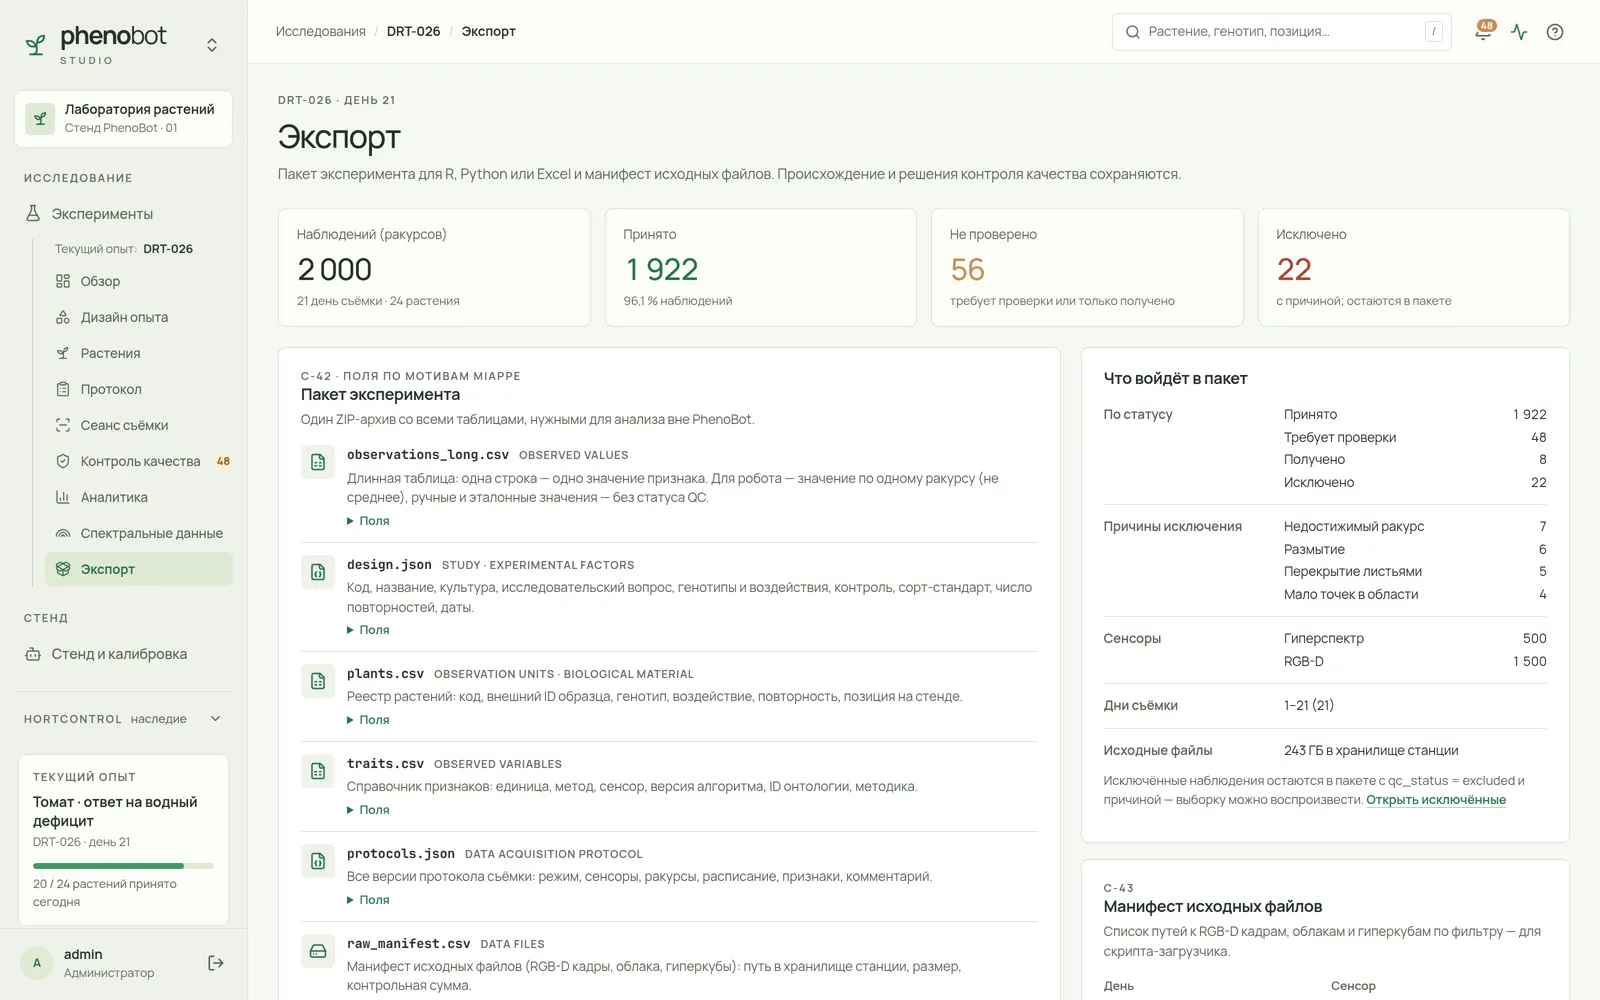Click the Не проверено 56 stat card
This screenshot has height=1000, width=1600.
tap(1087, 267)
